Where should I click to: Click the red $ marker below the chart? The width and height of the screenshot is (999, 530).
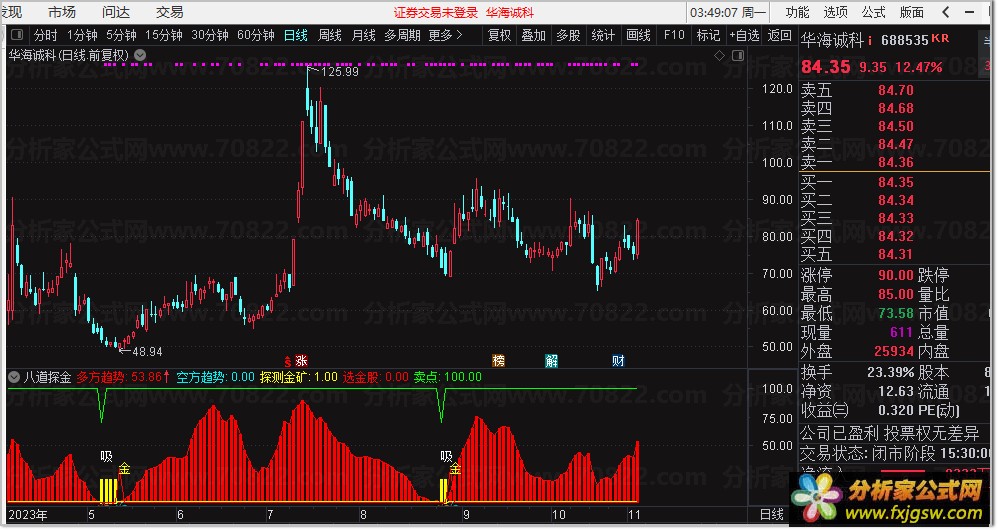[287, 361]
